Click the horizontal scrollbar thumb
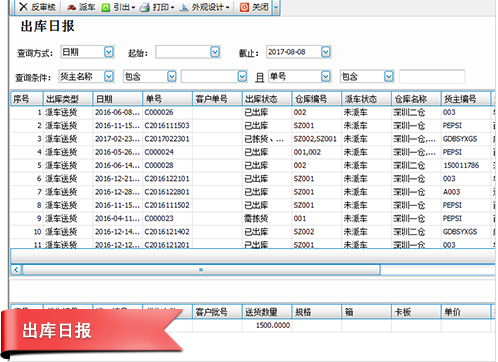Screen dimensions: 498x362 coord(201,269)
